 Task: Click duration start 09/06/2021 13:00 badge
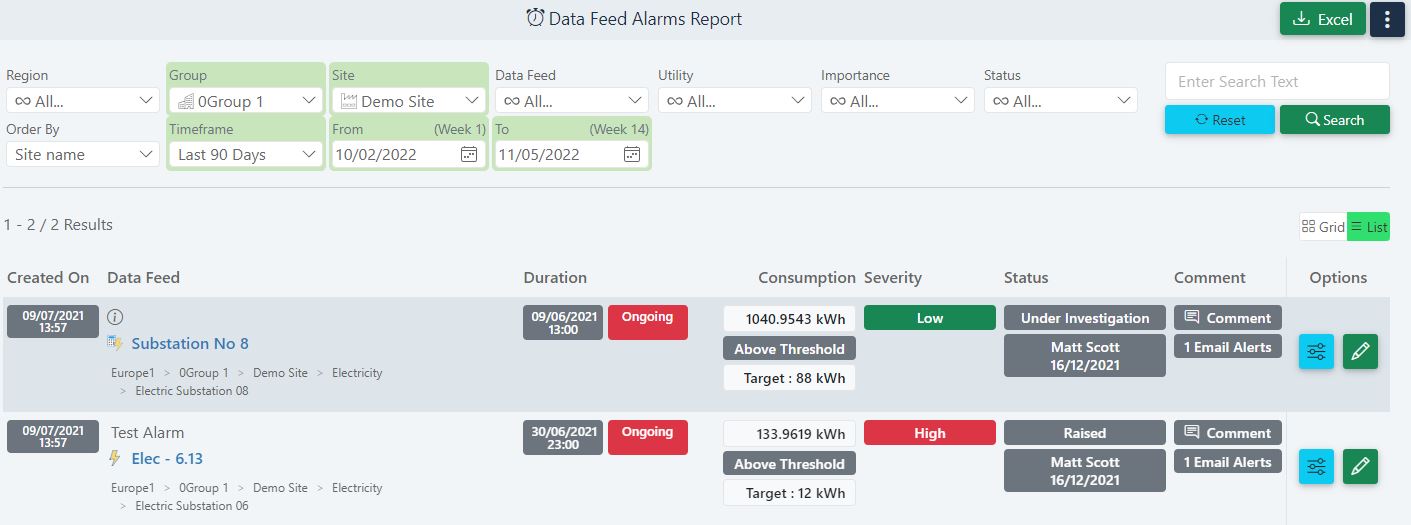pyautogui.click(x=564, y=322)
